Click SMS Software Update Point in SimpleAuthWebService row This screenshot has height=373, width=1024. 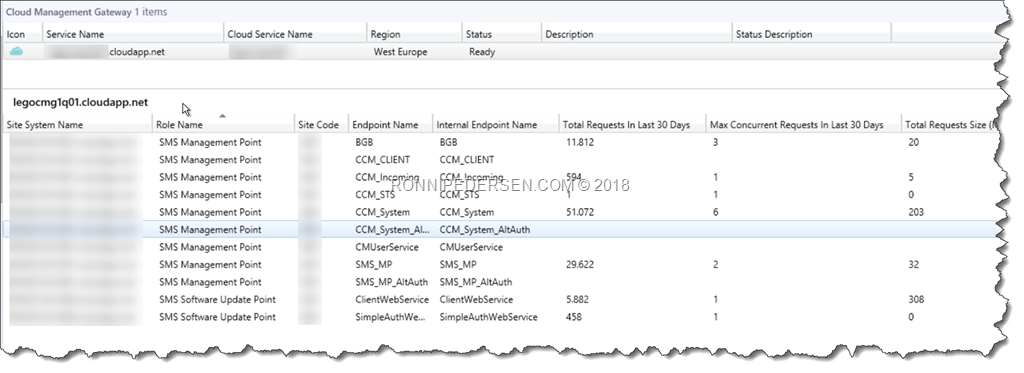pyautogui.click(x=217, y=317)
